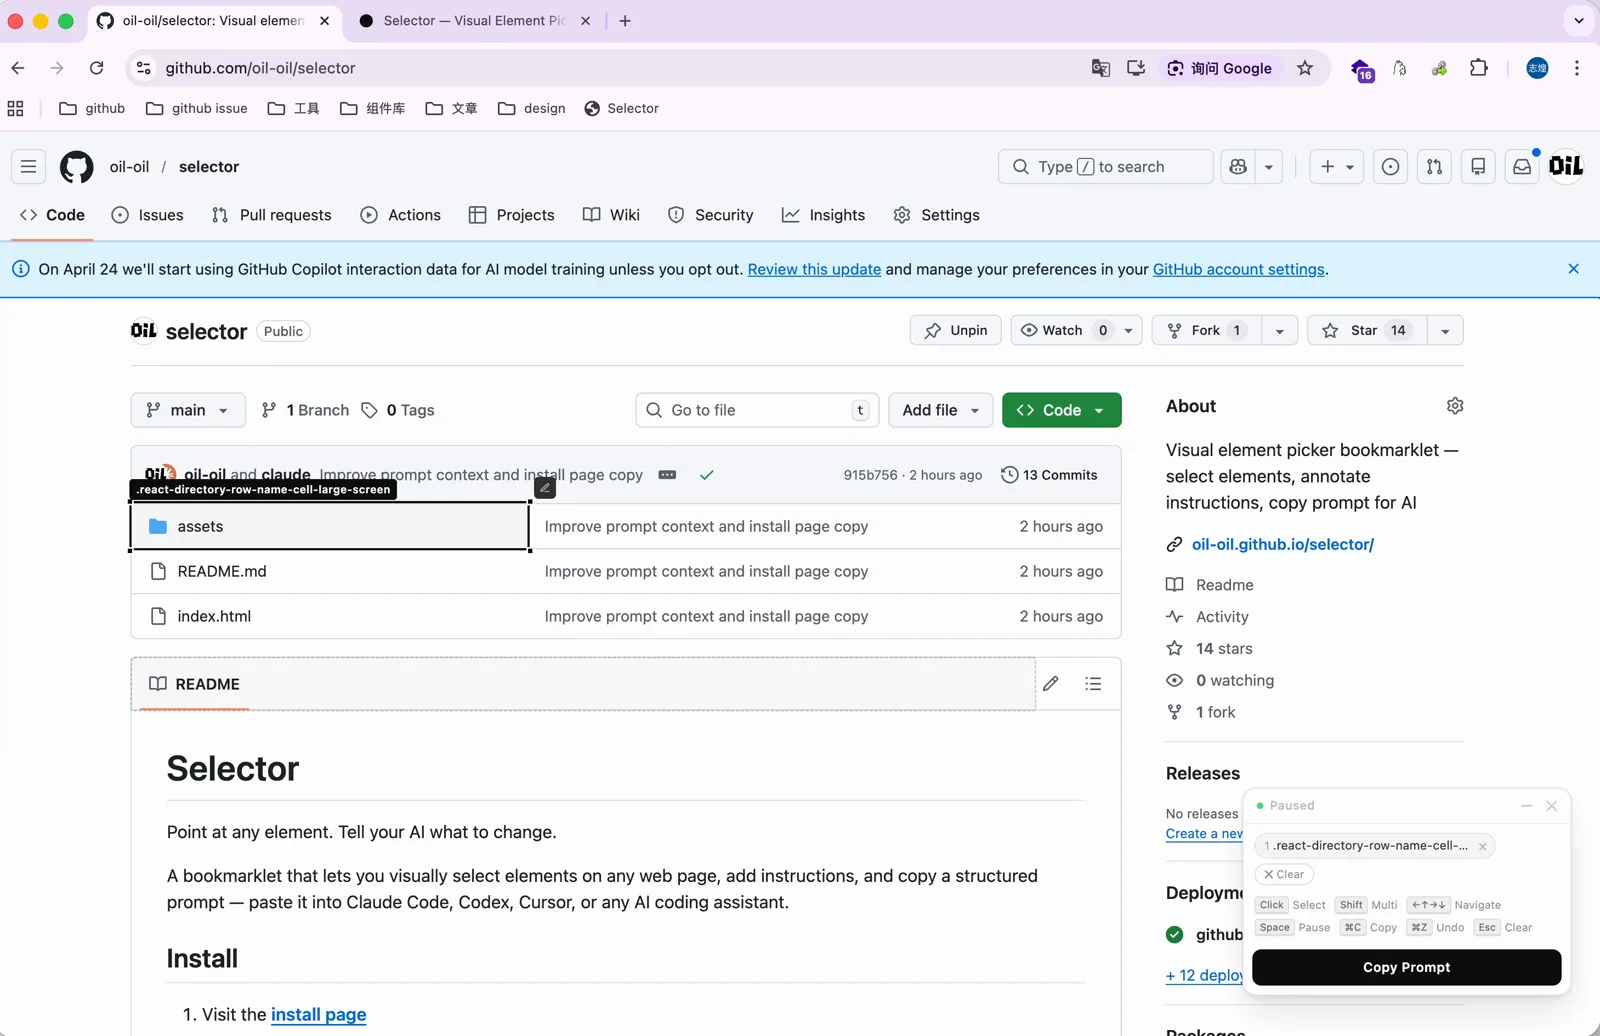Viewport: 1600px width, 1036px height.
Task: Open the oil-oil.github.io/selector link
Action: (1283, 544)
